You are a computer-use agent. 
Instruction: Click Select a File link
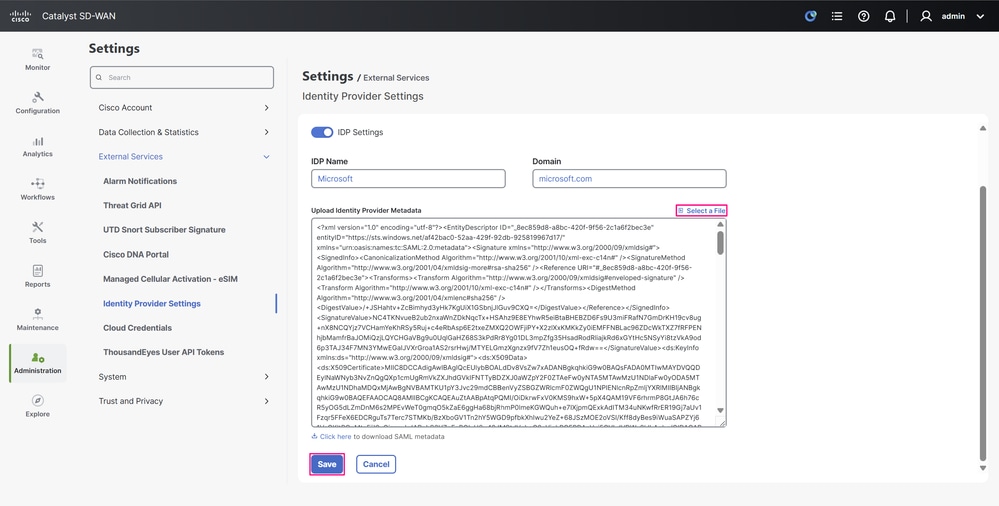click(x=701, y=210)
